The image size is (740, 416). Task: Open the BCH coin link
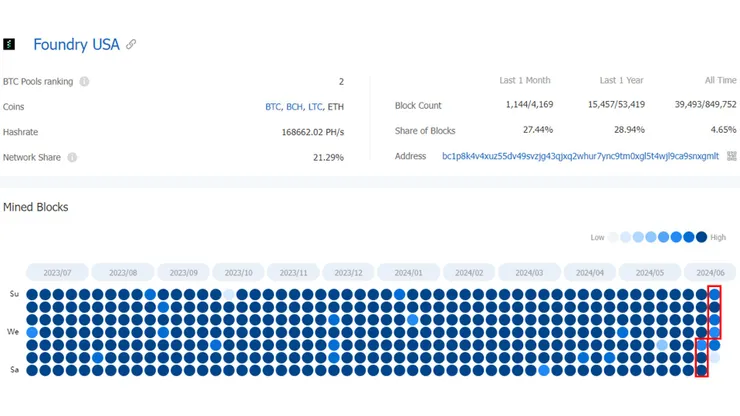click(x=294, y=107)
